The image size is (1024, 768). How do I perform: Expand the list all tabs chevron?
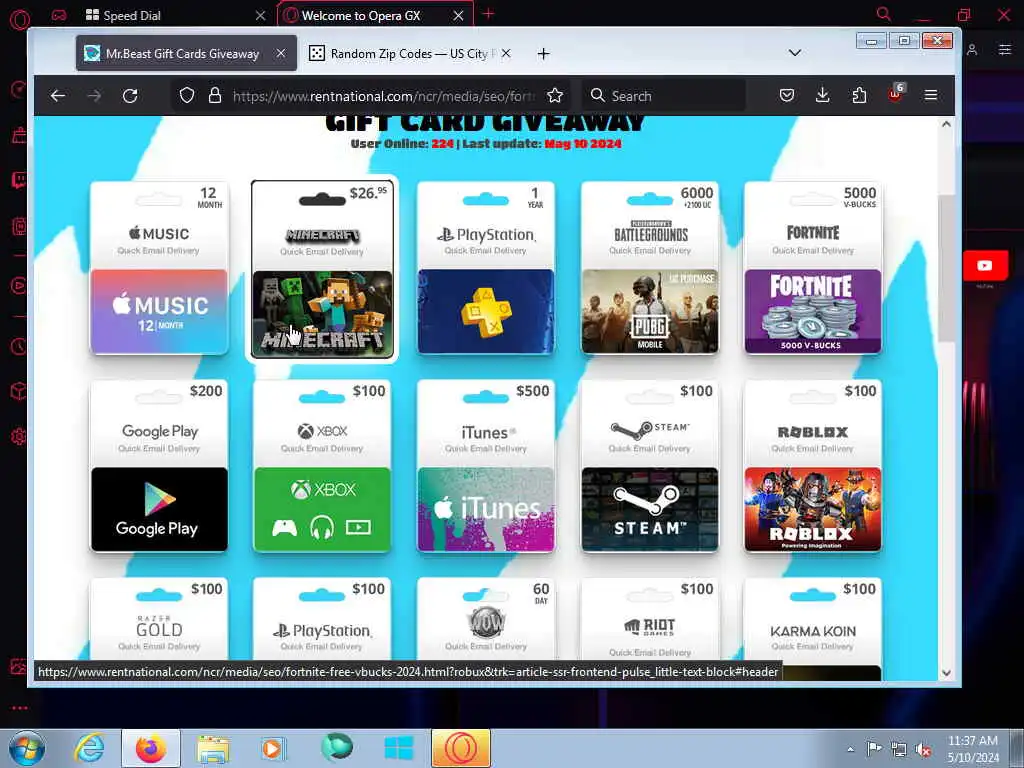point(795,53)
